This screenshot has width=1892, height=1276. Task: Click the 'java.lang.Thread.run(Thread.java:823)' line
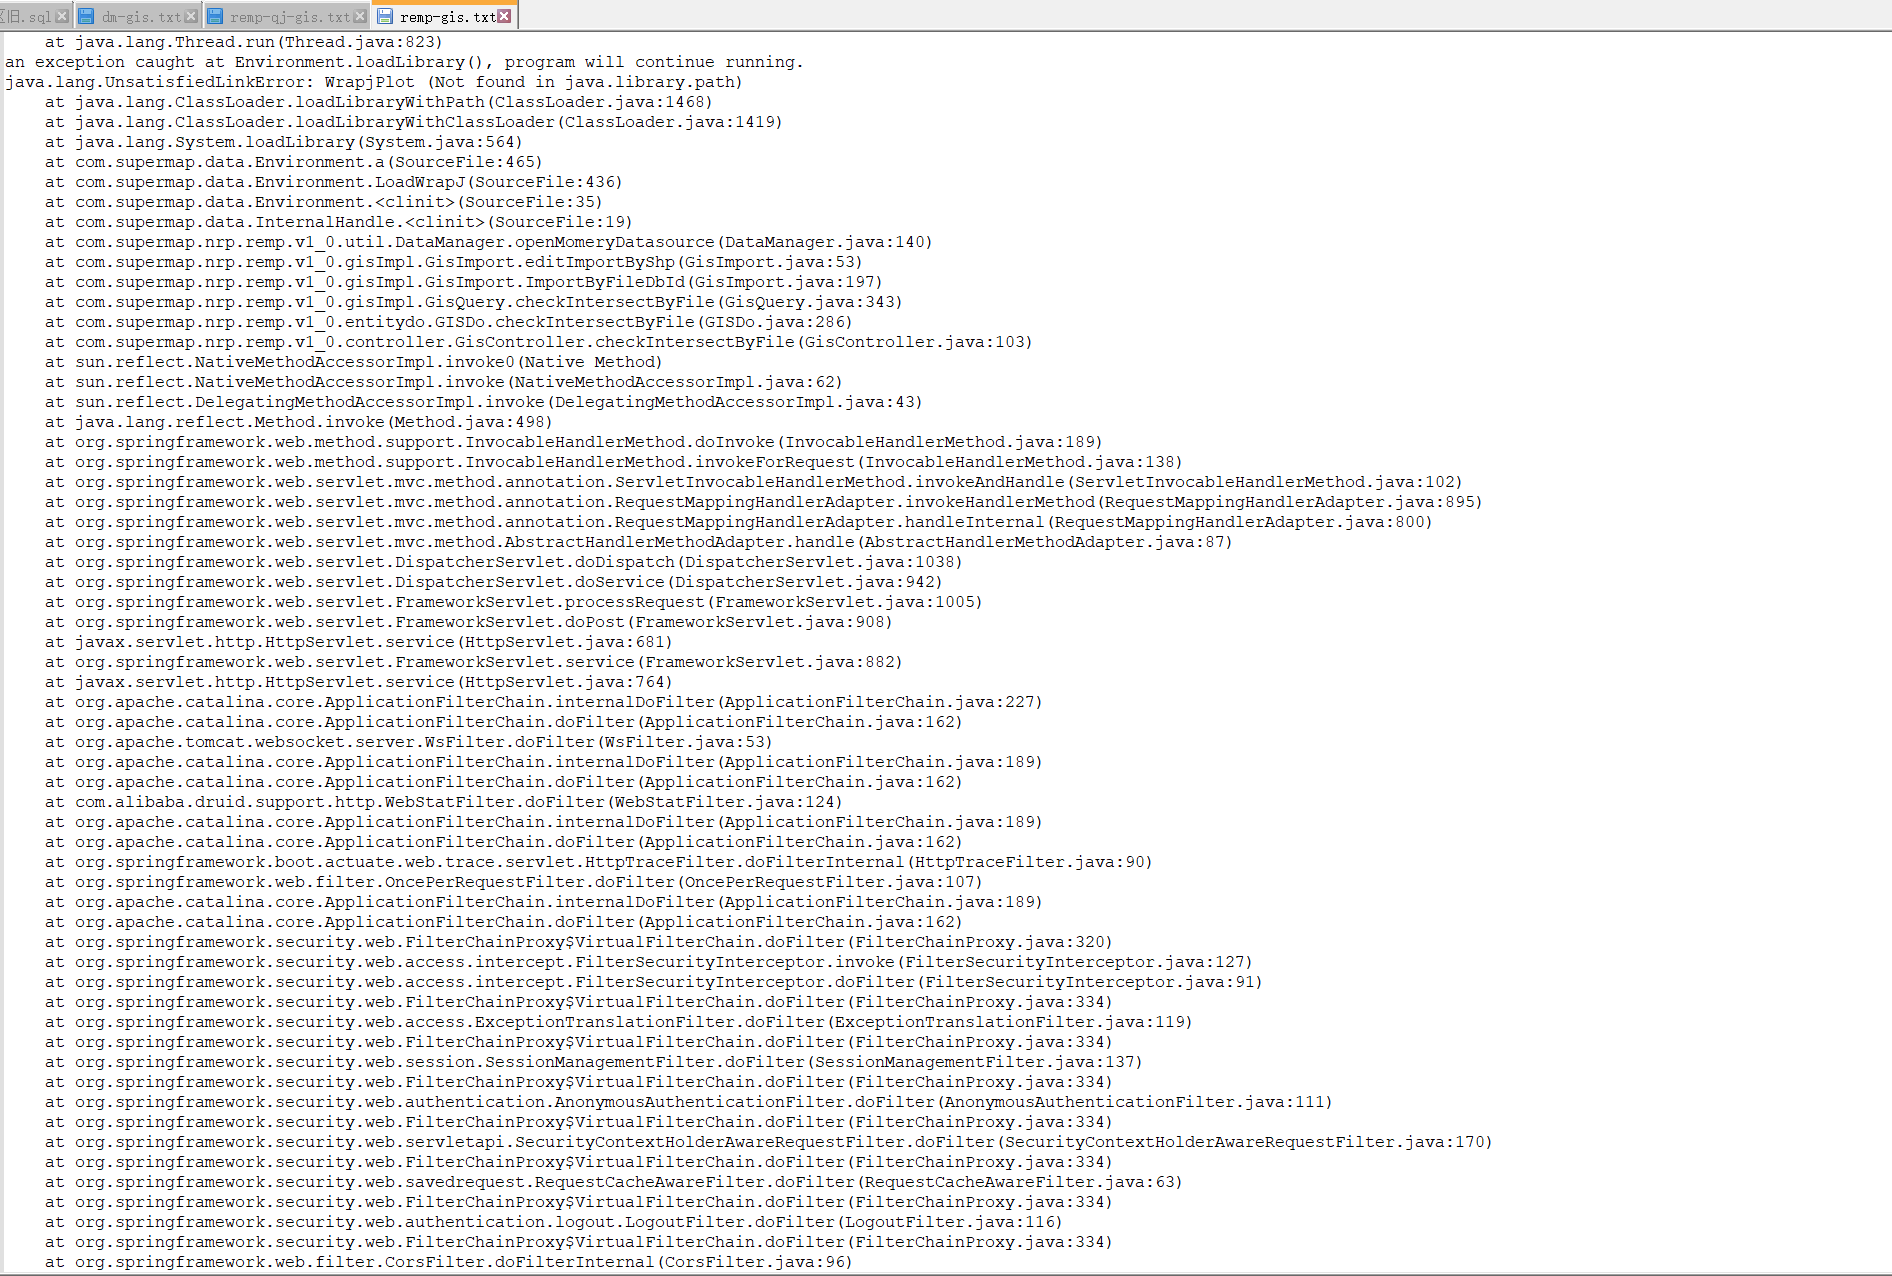pos(244,42)
